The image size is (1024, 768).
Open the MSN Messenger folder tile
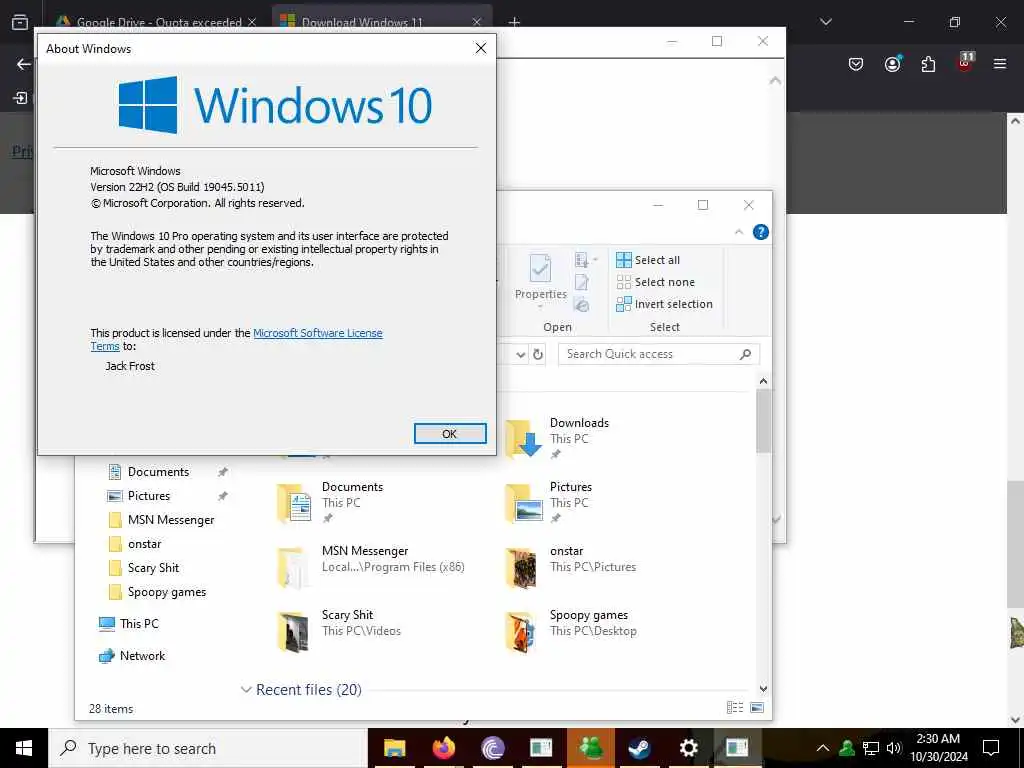click(371, 567)
